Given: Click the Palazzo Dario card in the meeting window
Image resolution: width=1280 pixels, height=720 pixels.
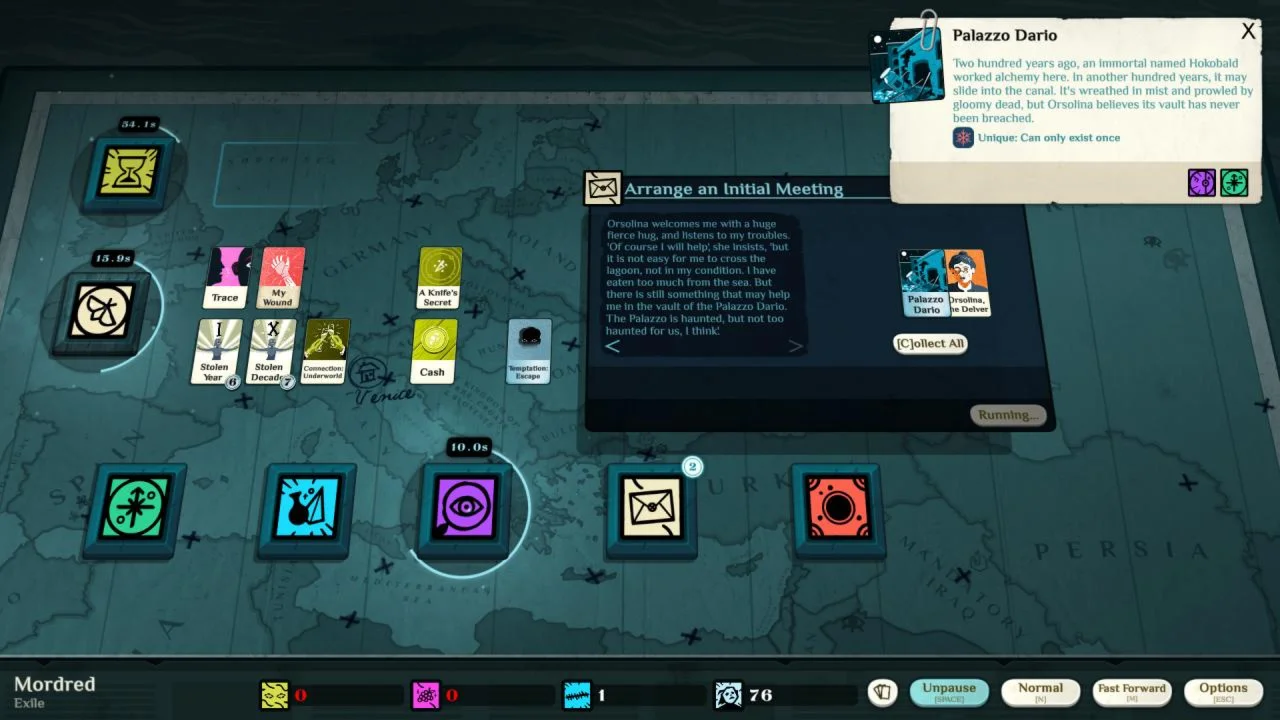Looking at the screenshot, I should pos(923,283).
